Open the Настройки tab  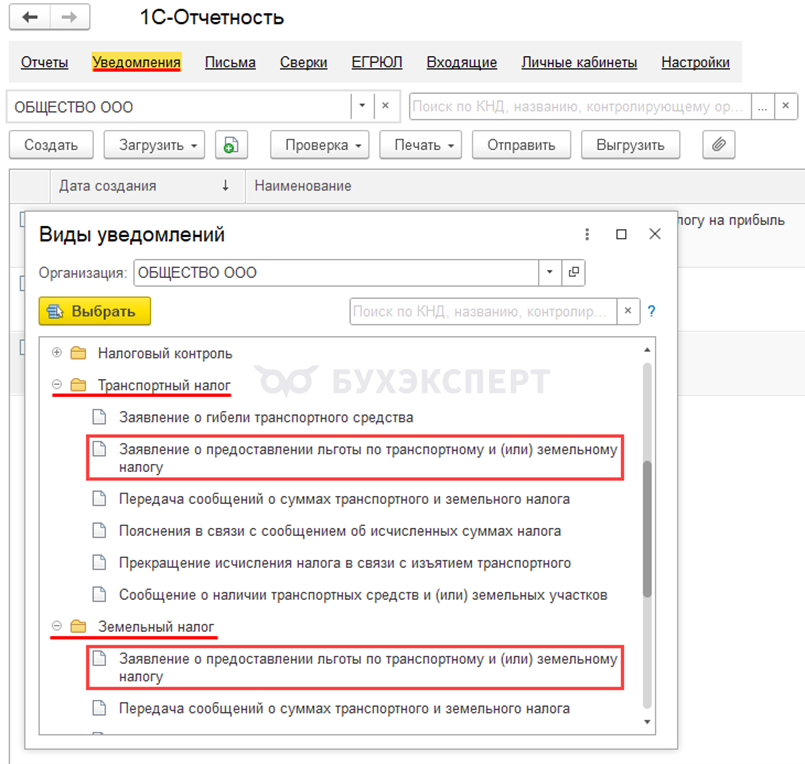coord(695,62)
